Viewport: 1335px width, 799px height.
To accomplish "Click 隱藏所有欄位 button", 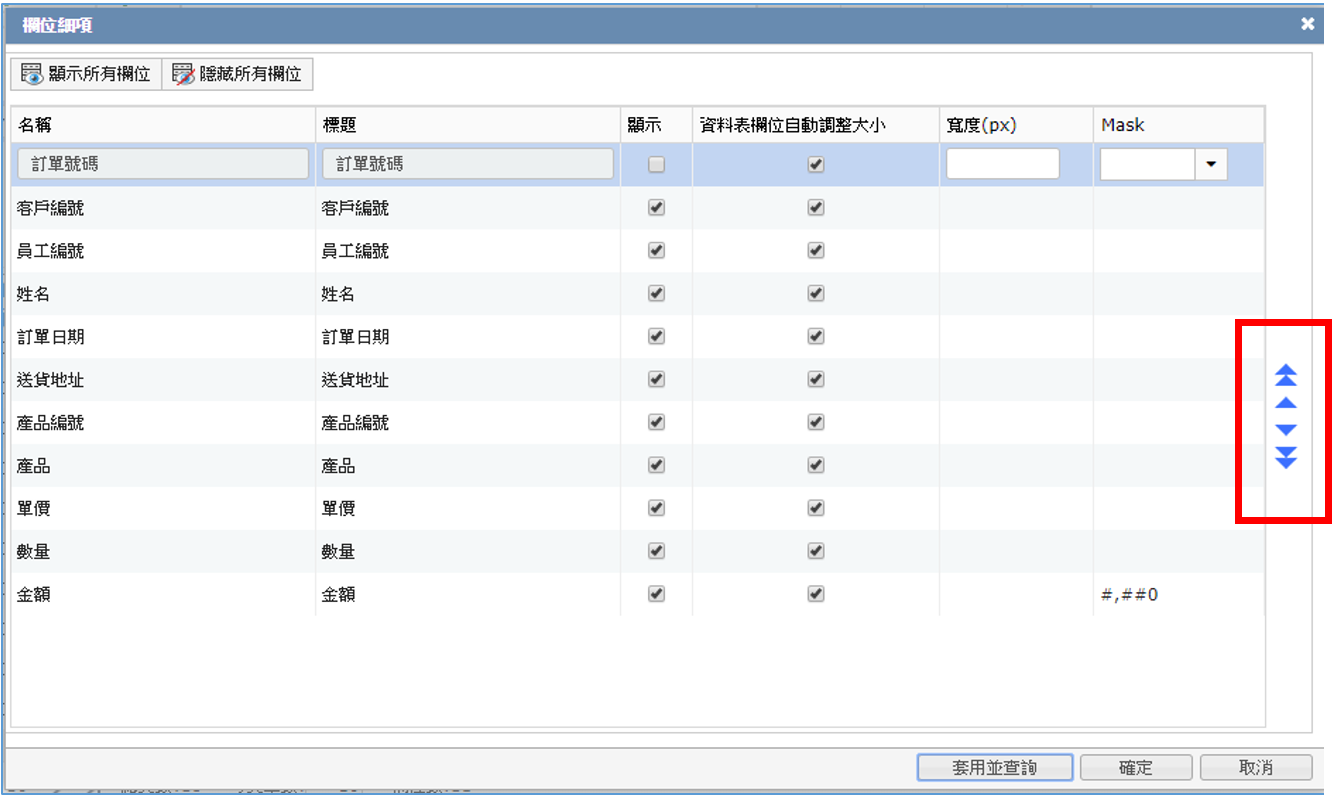I will pyautogui.click(x=237, y=74).
